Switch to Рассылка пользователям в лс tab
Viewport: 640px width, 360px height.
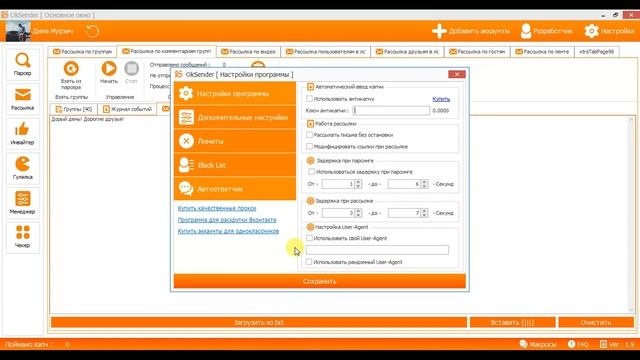point(326,52)
